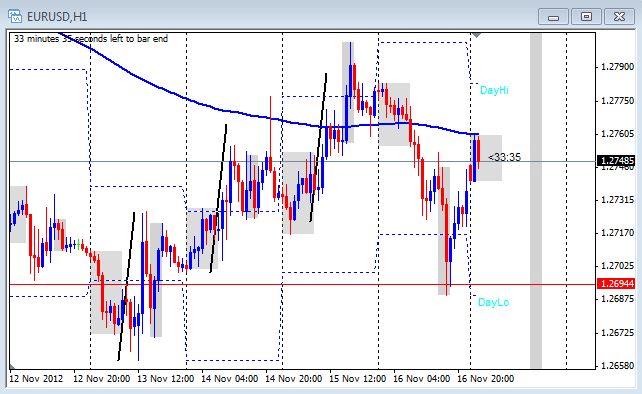Click the 13 Nov 12:00 time label

(x=165, y=378)
